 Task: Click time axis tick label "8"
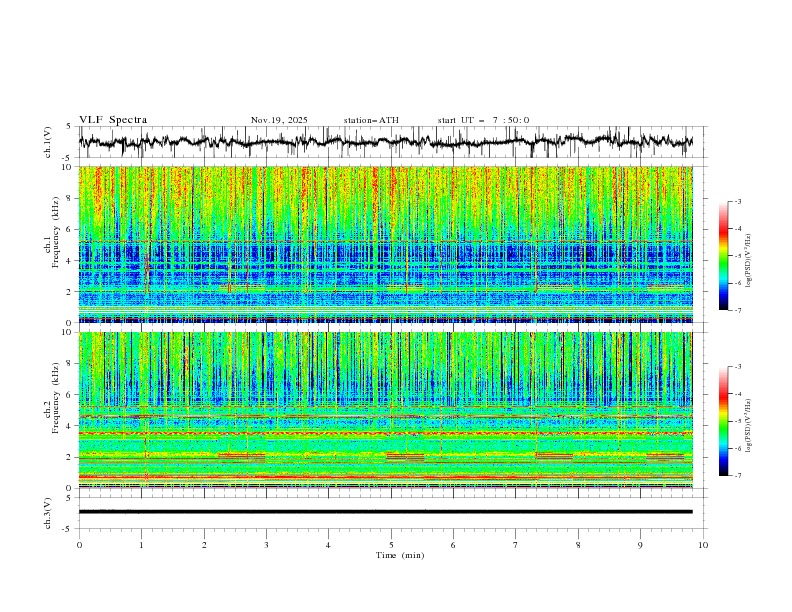tap(578, 545)
